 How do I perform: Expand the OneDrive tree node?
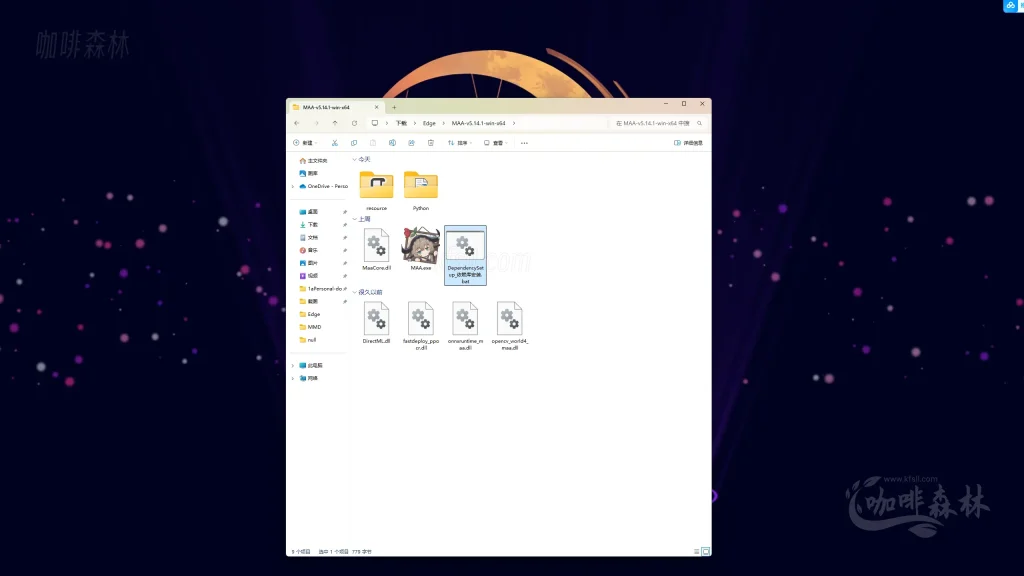tap(293, 186)
